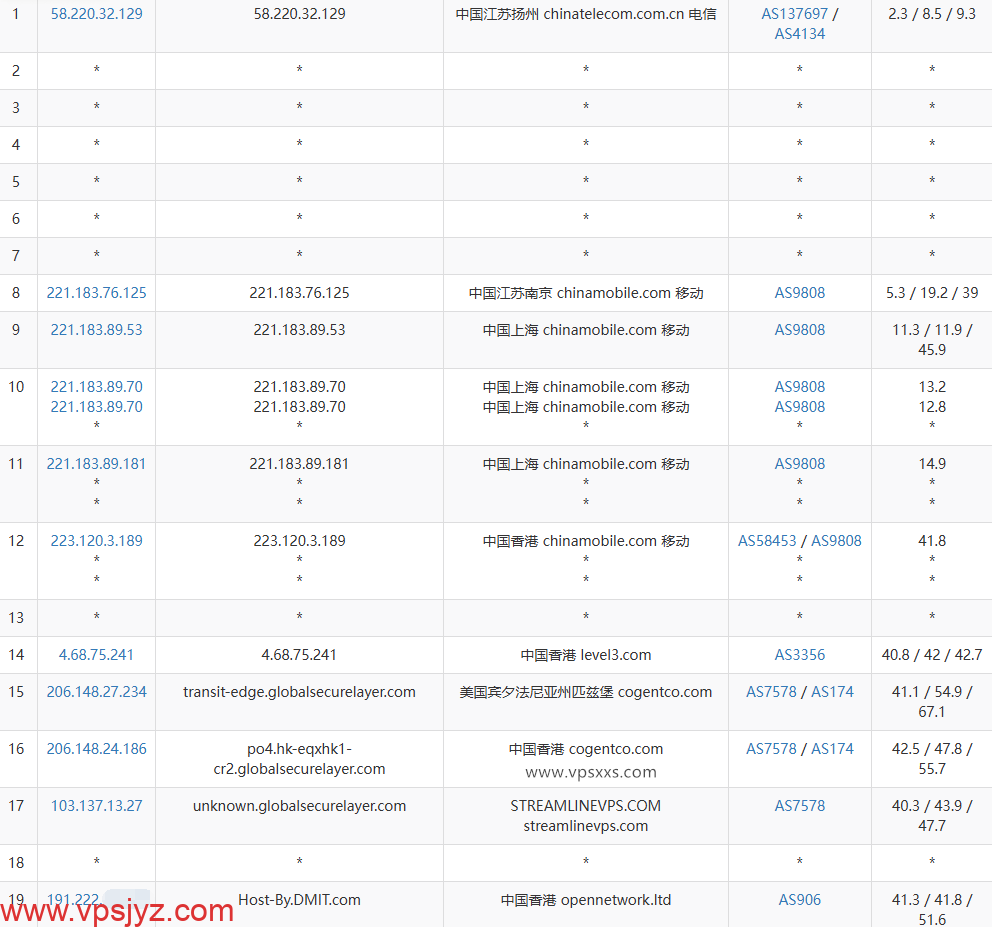Select the chinatelecom.com.cn location text in hop 1
Viewport: 992px width, 927px height.
click(x=586, y=14)
